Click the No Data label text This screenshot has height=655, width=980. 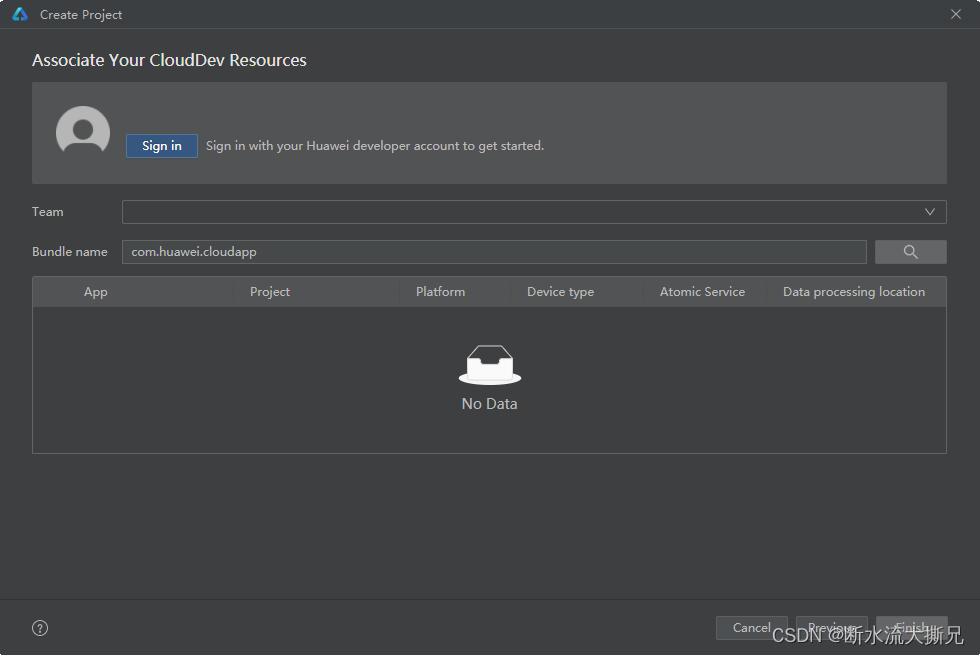point(490,404)
